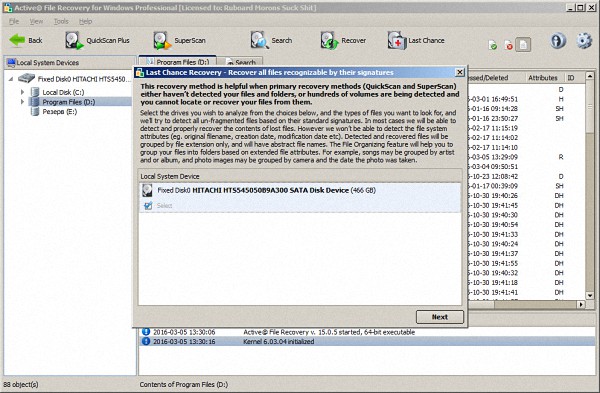
Task: Click the horizontal scrollbar right arrow in the file list
Action: [x=581, y=305]
